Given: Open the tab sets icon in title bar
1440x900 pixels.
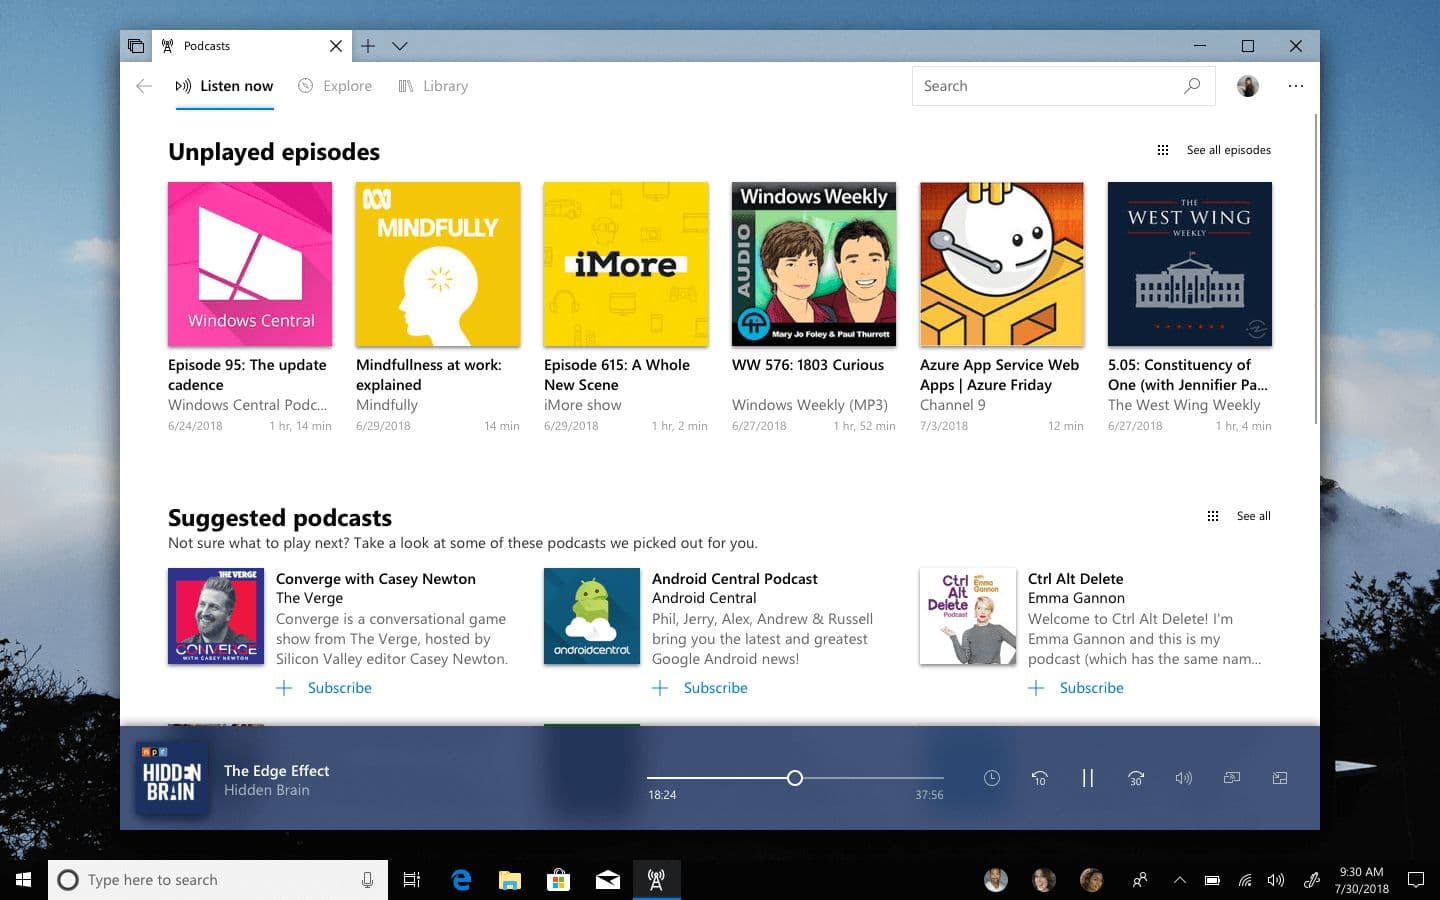Looking at the screenshot, I should [136, 46].
